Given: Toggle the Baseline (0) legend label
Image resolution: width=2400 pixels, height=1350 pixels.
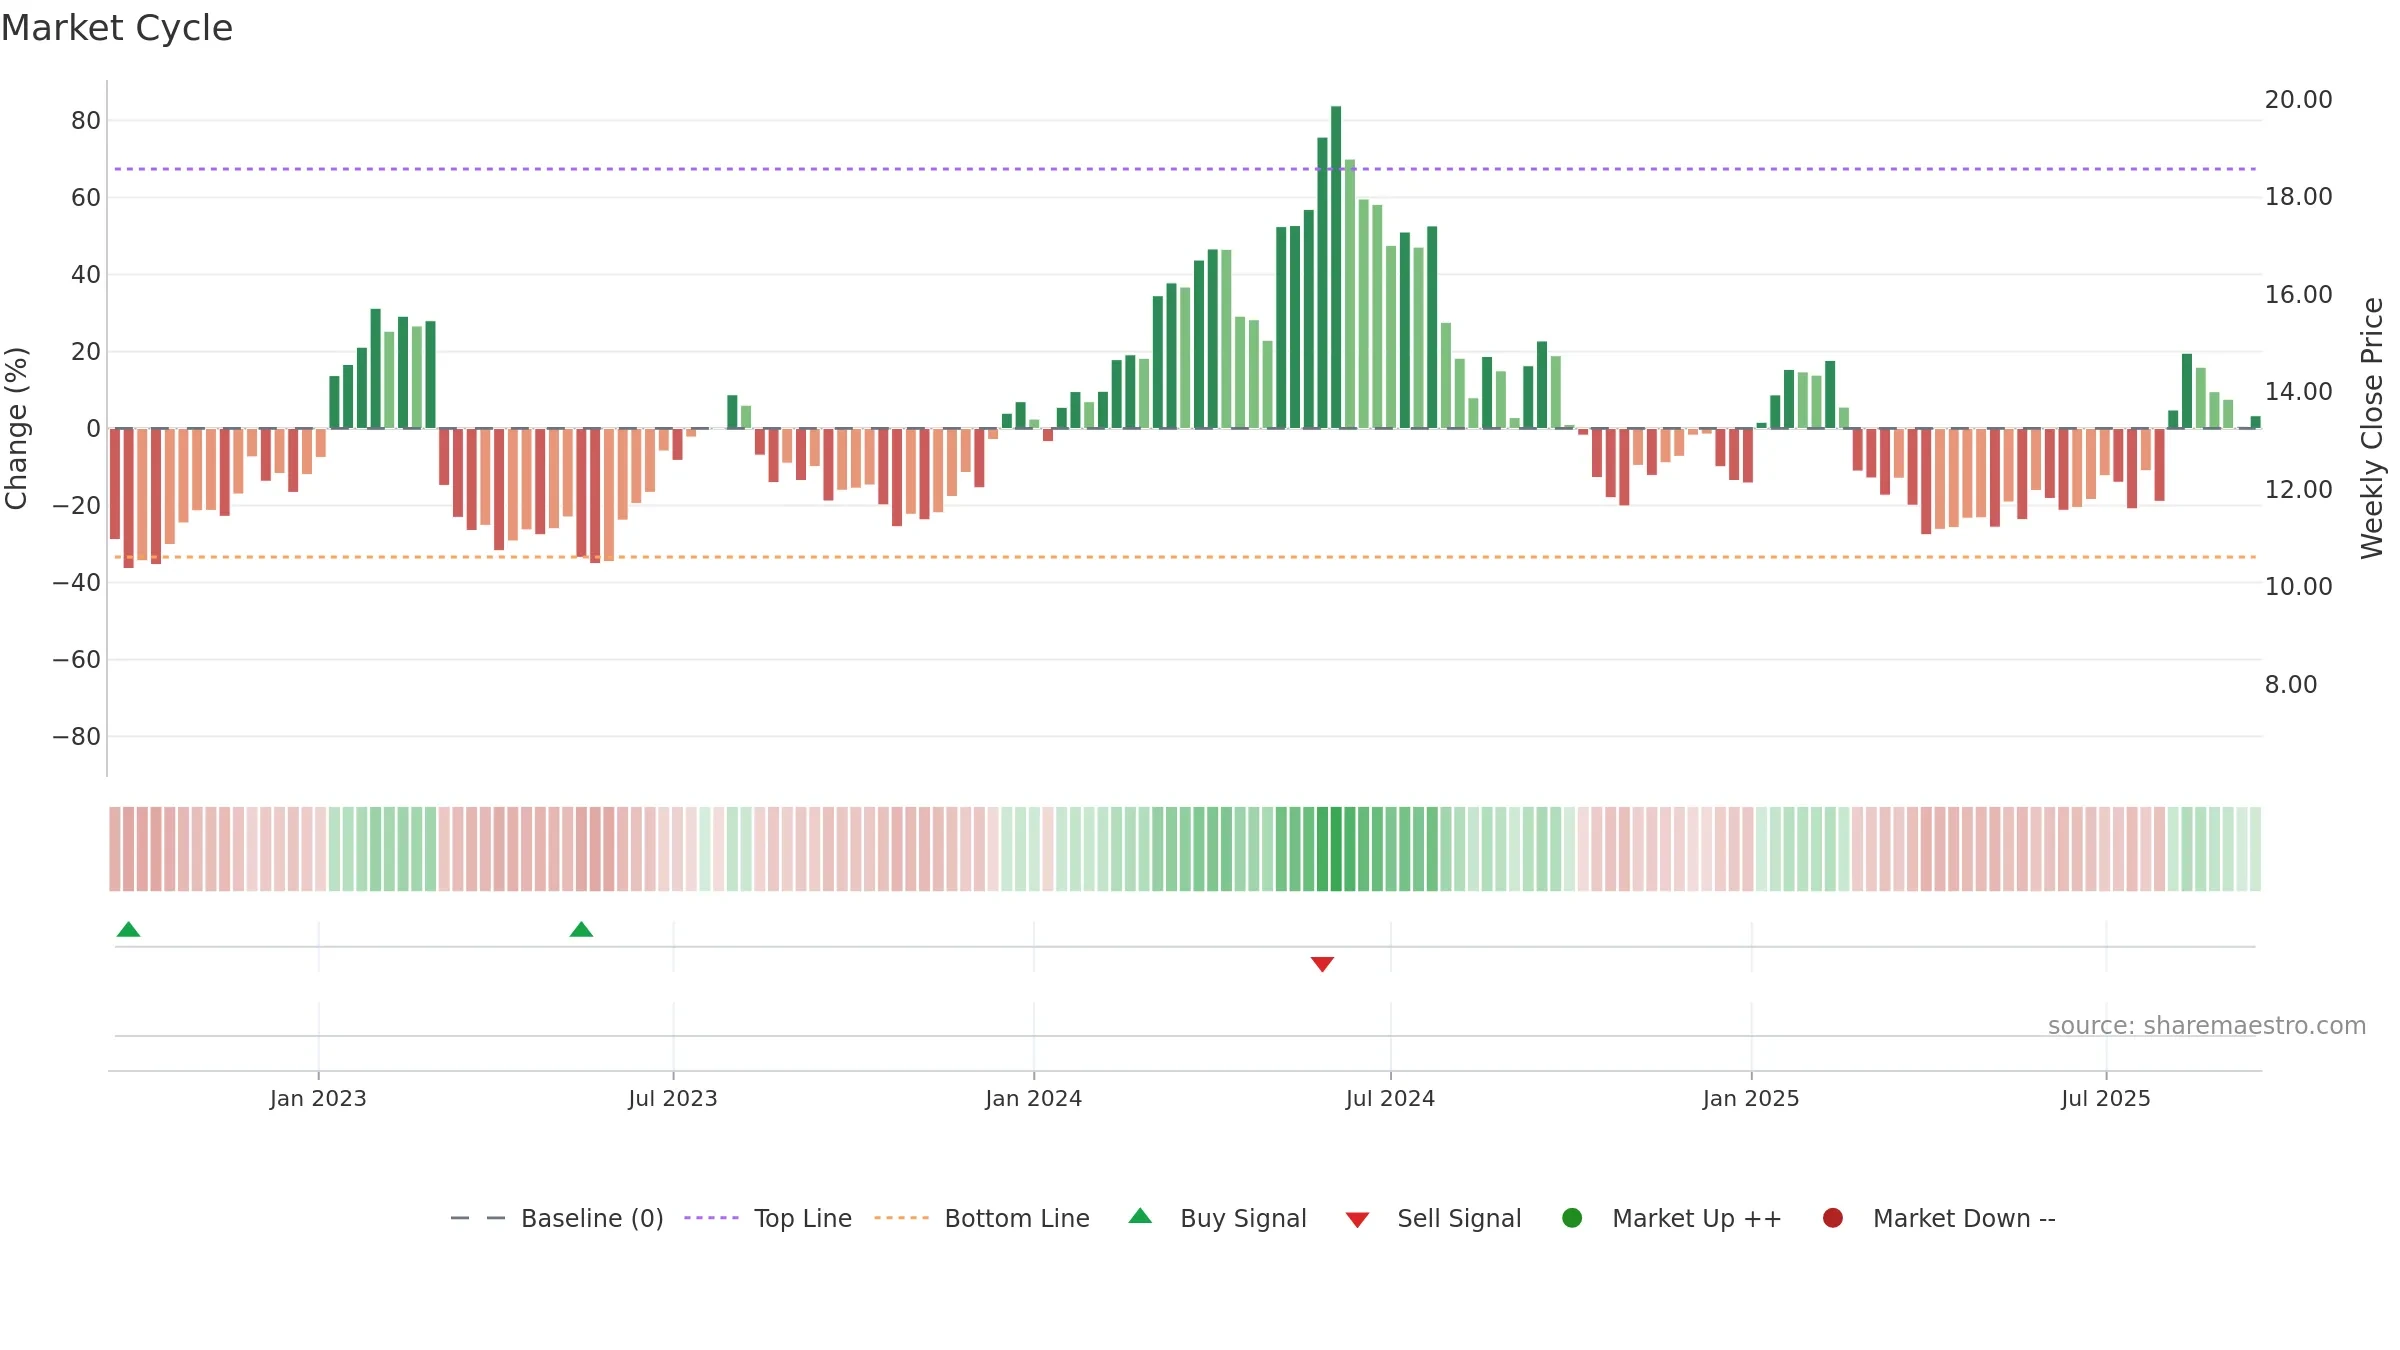Looking at the screenshot, I should pyautogui.click(x=592, y=1218).
